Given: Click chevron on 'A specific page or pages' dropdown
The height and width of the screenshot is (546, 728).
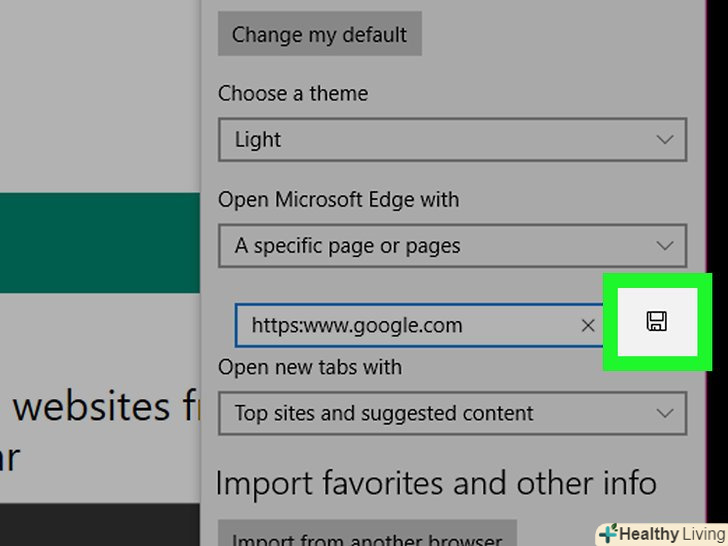Looking at the screenshot, I should point(665,246).
